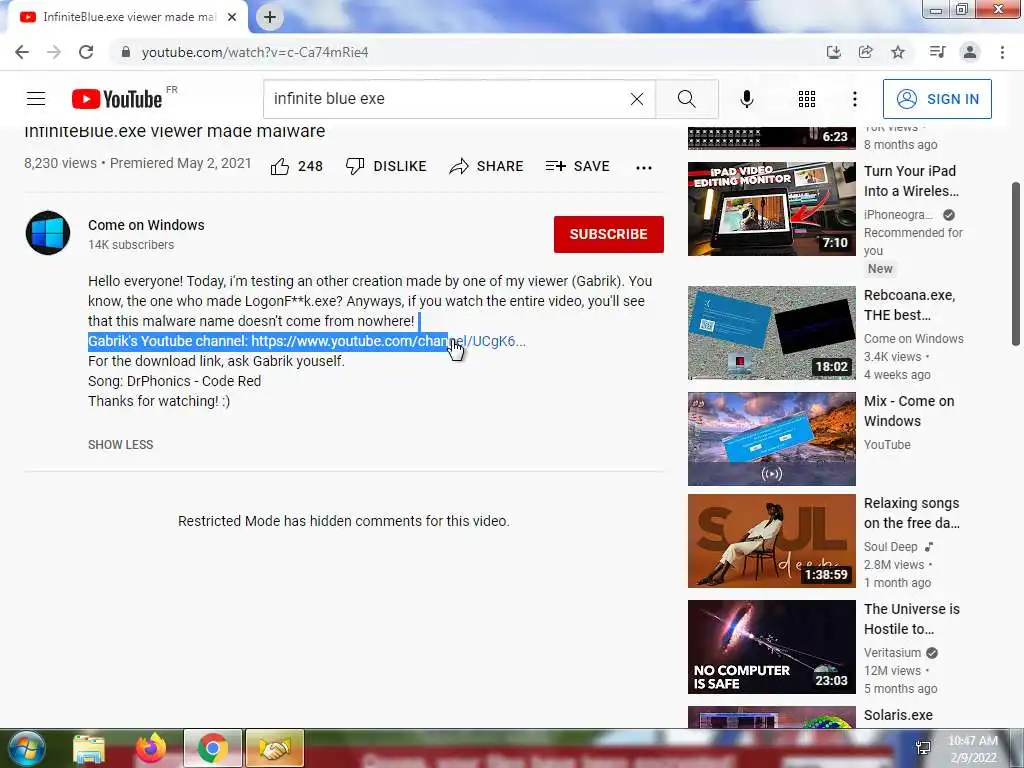Open the Chrome profile avatar
Screen dimensions: 1024x768
pyautogui.click(x=970, y=52)
